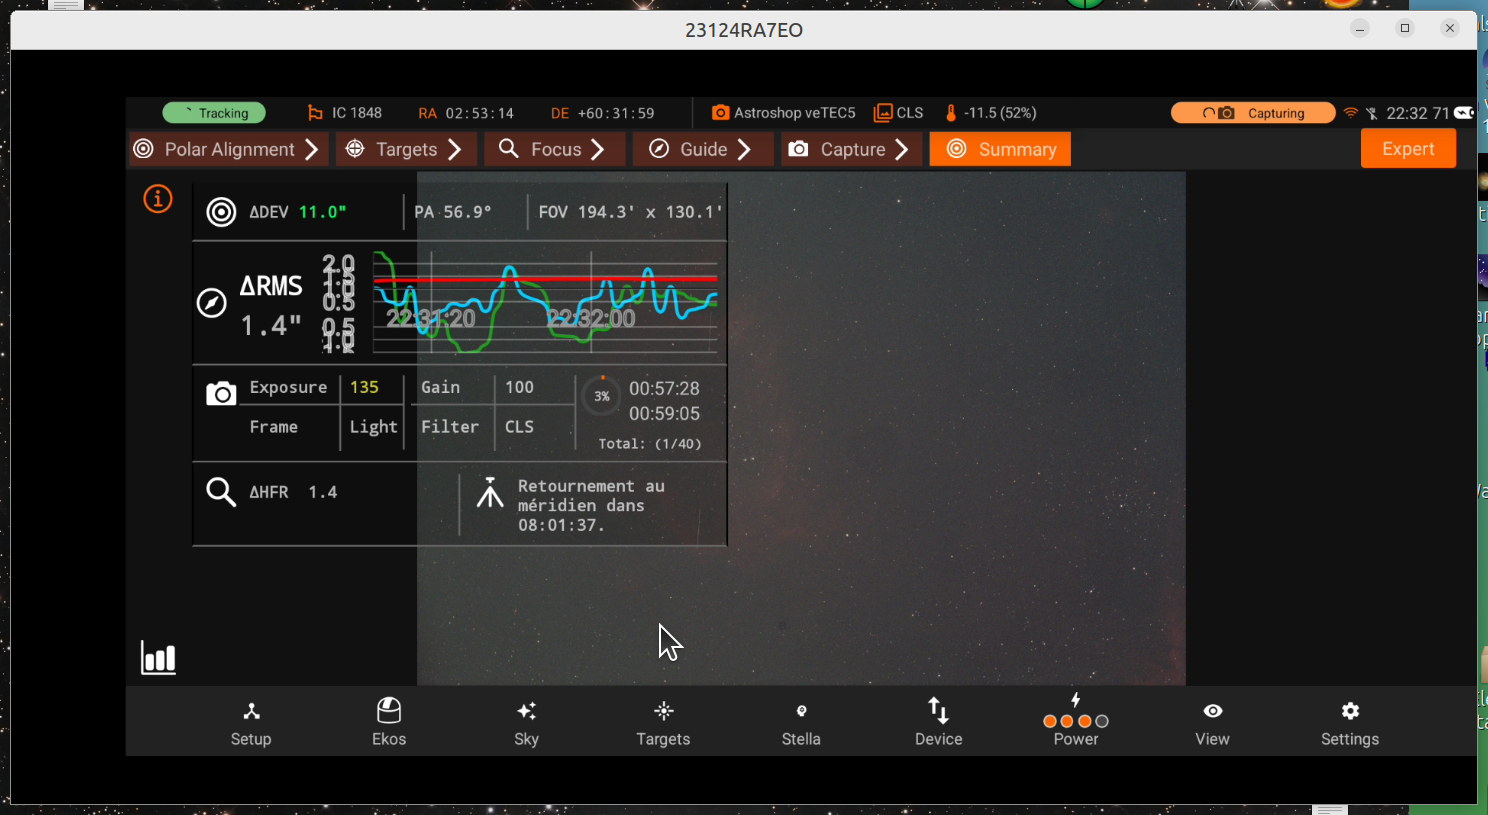Click the 00:59:05 time readout
This screenshot has height=815, width=1488.
click(x=664, y=414)
